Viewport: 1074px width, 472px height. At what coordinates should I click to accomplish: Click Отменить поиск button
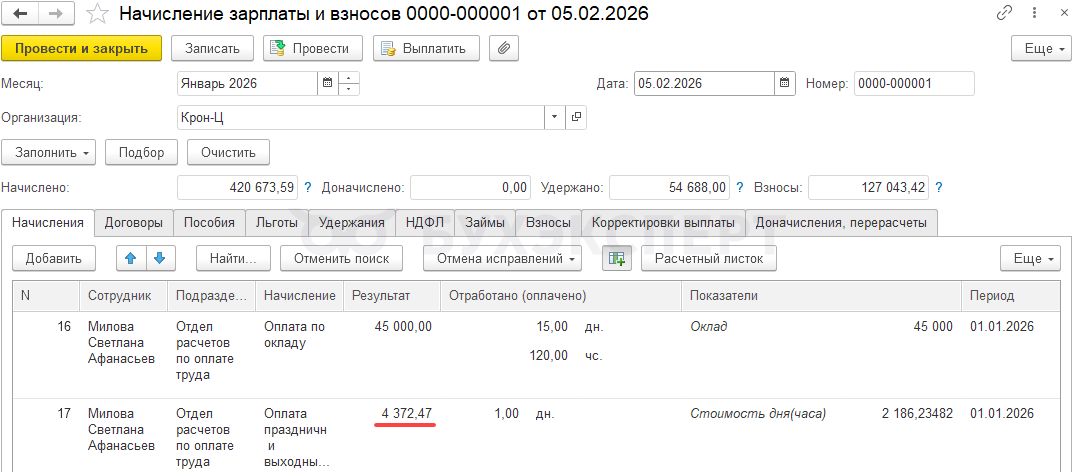[x=341, y=259]
